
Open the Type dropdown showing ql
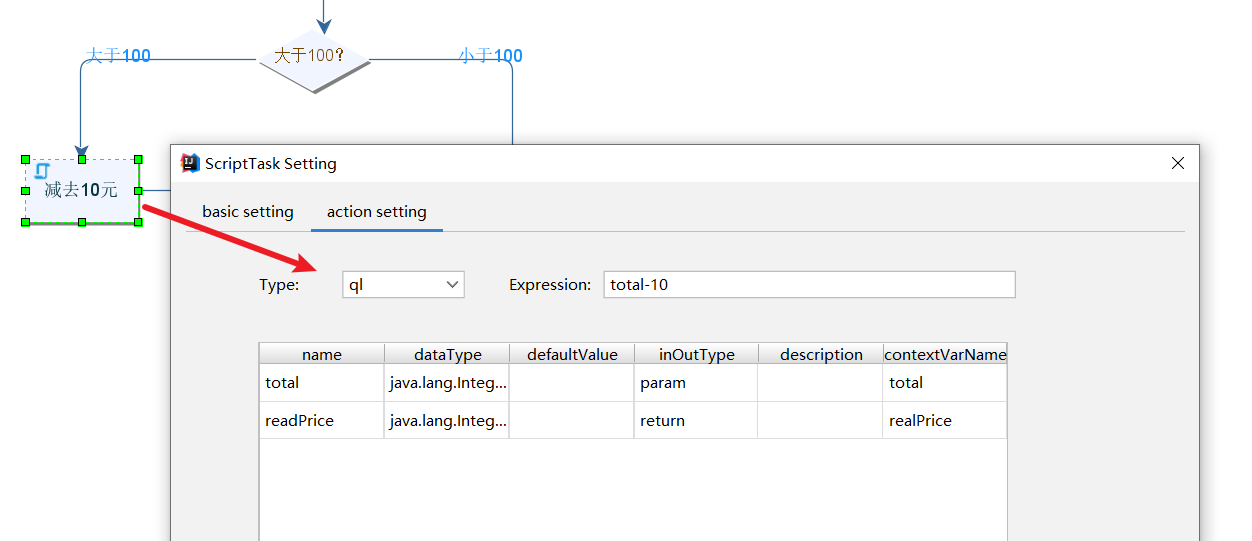403,285
